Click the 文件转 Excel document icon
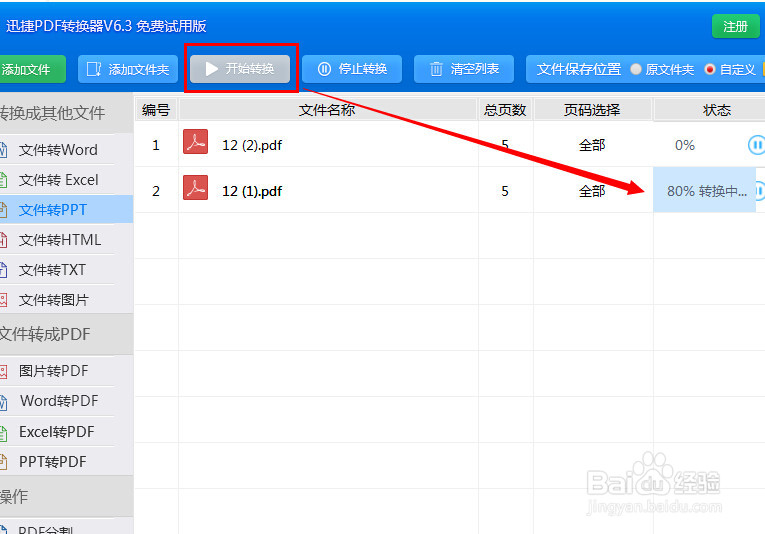The width and height of the screenshot is (765, 534). pos(3,180)
